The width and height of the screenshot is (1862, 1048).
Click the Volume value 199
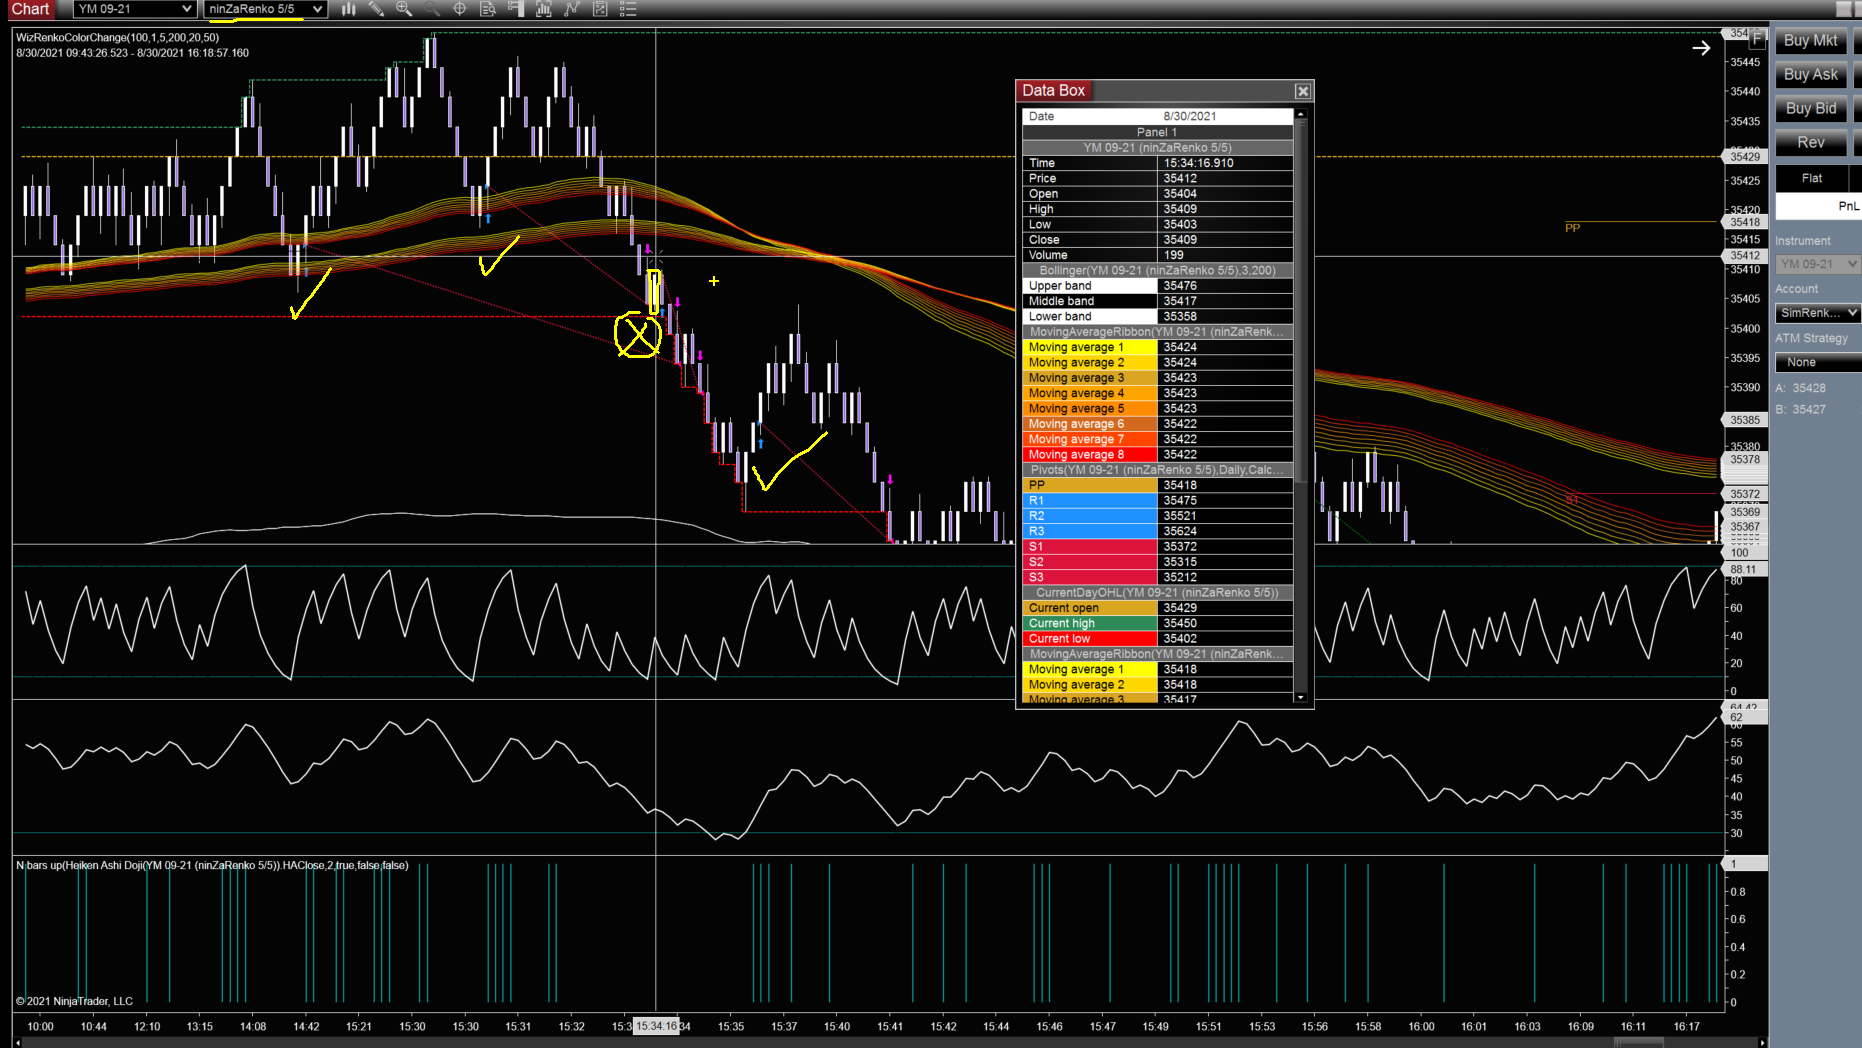[1173, 255]
